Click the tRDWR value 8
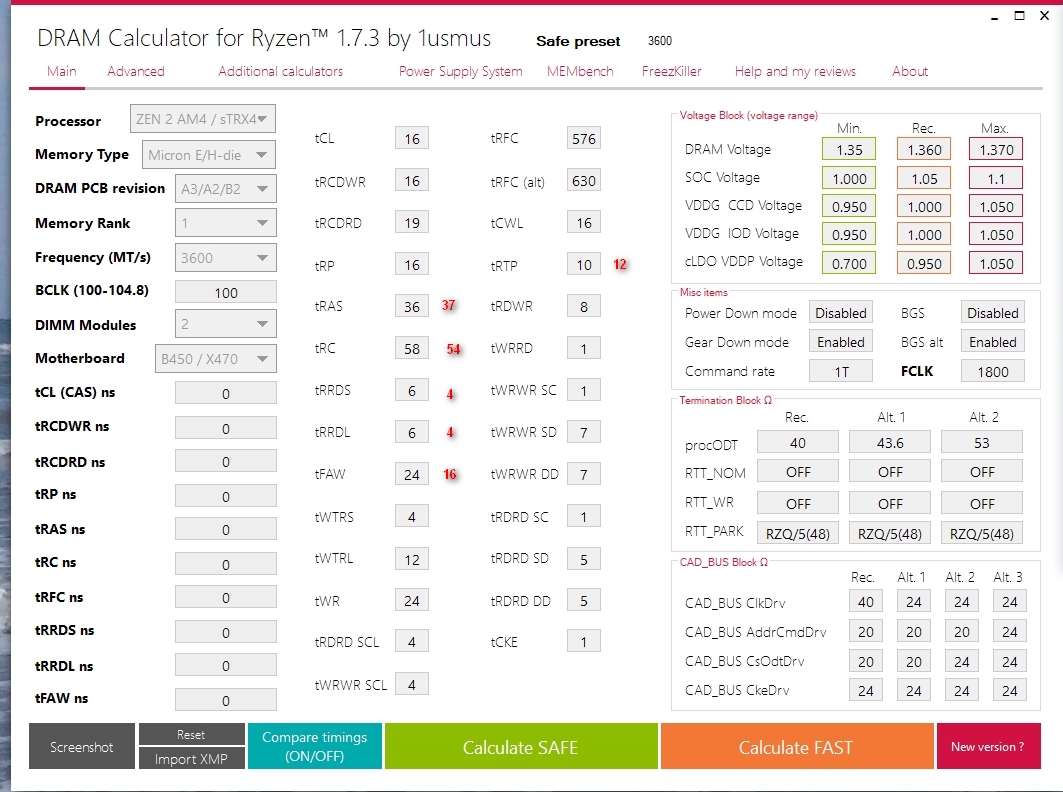This screenshot has height=792, width=1063. (x=584, y=306)
